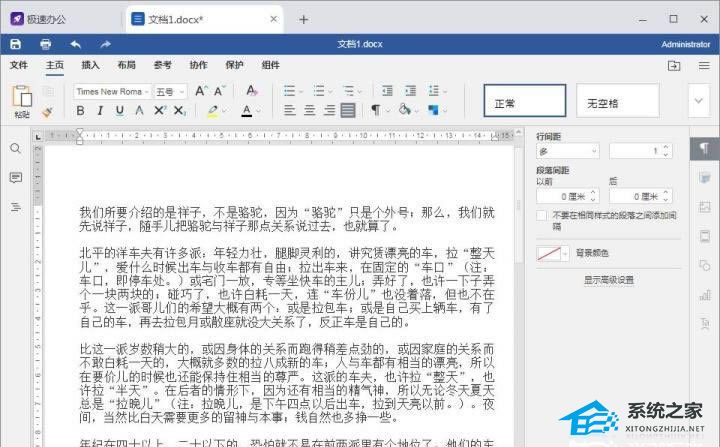
Task: Print the document using the printer icon
Action: point(45,44)
